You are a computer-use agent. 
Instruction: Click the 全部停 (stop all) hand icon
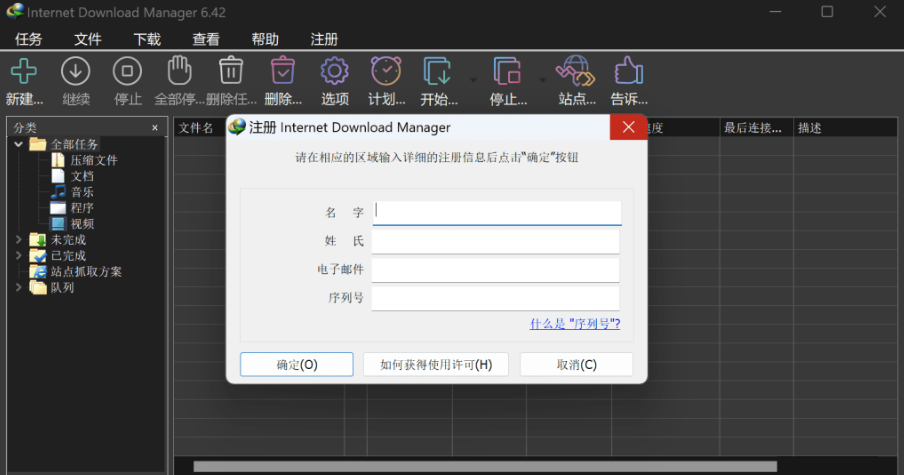click(179, 71)
